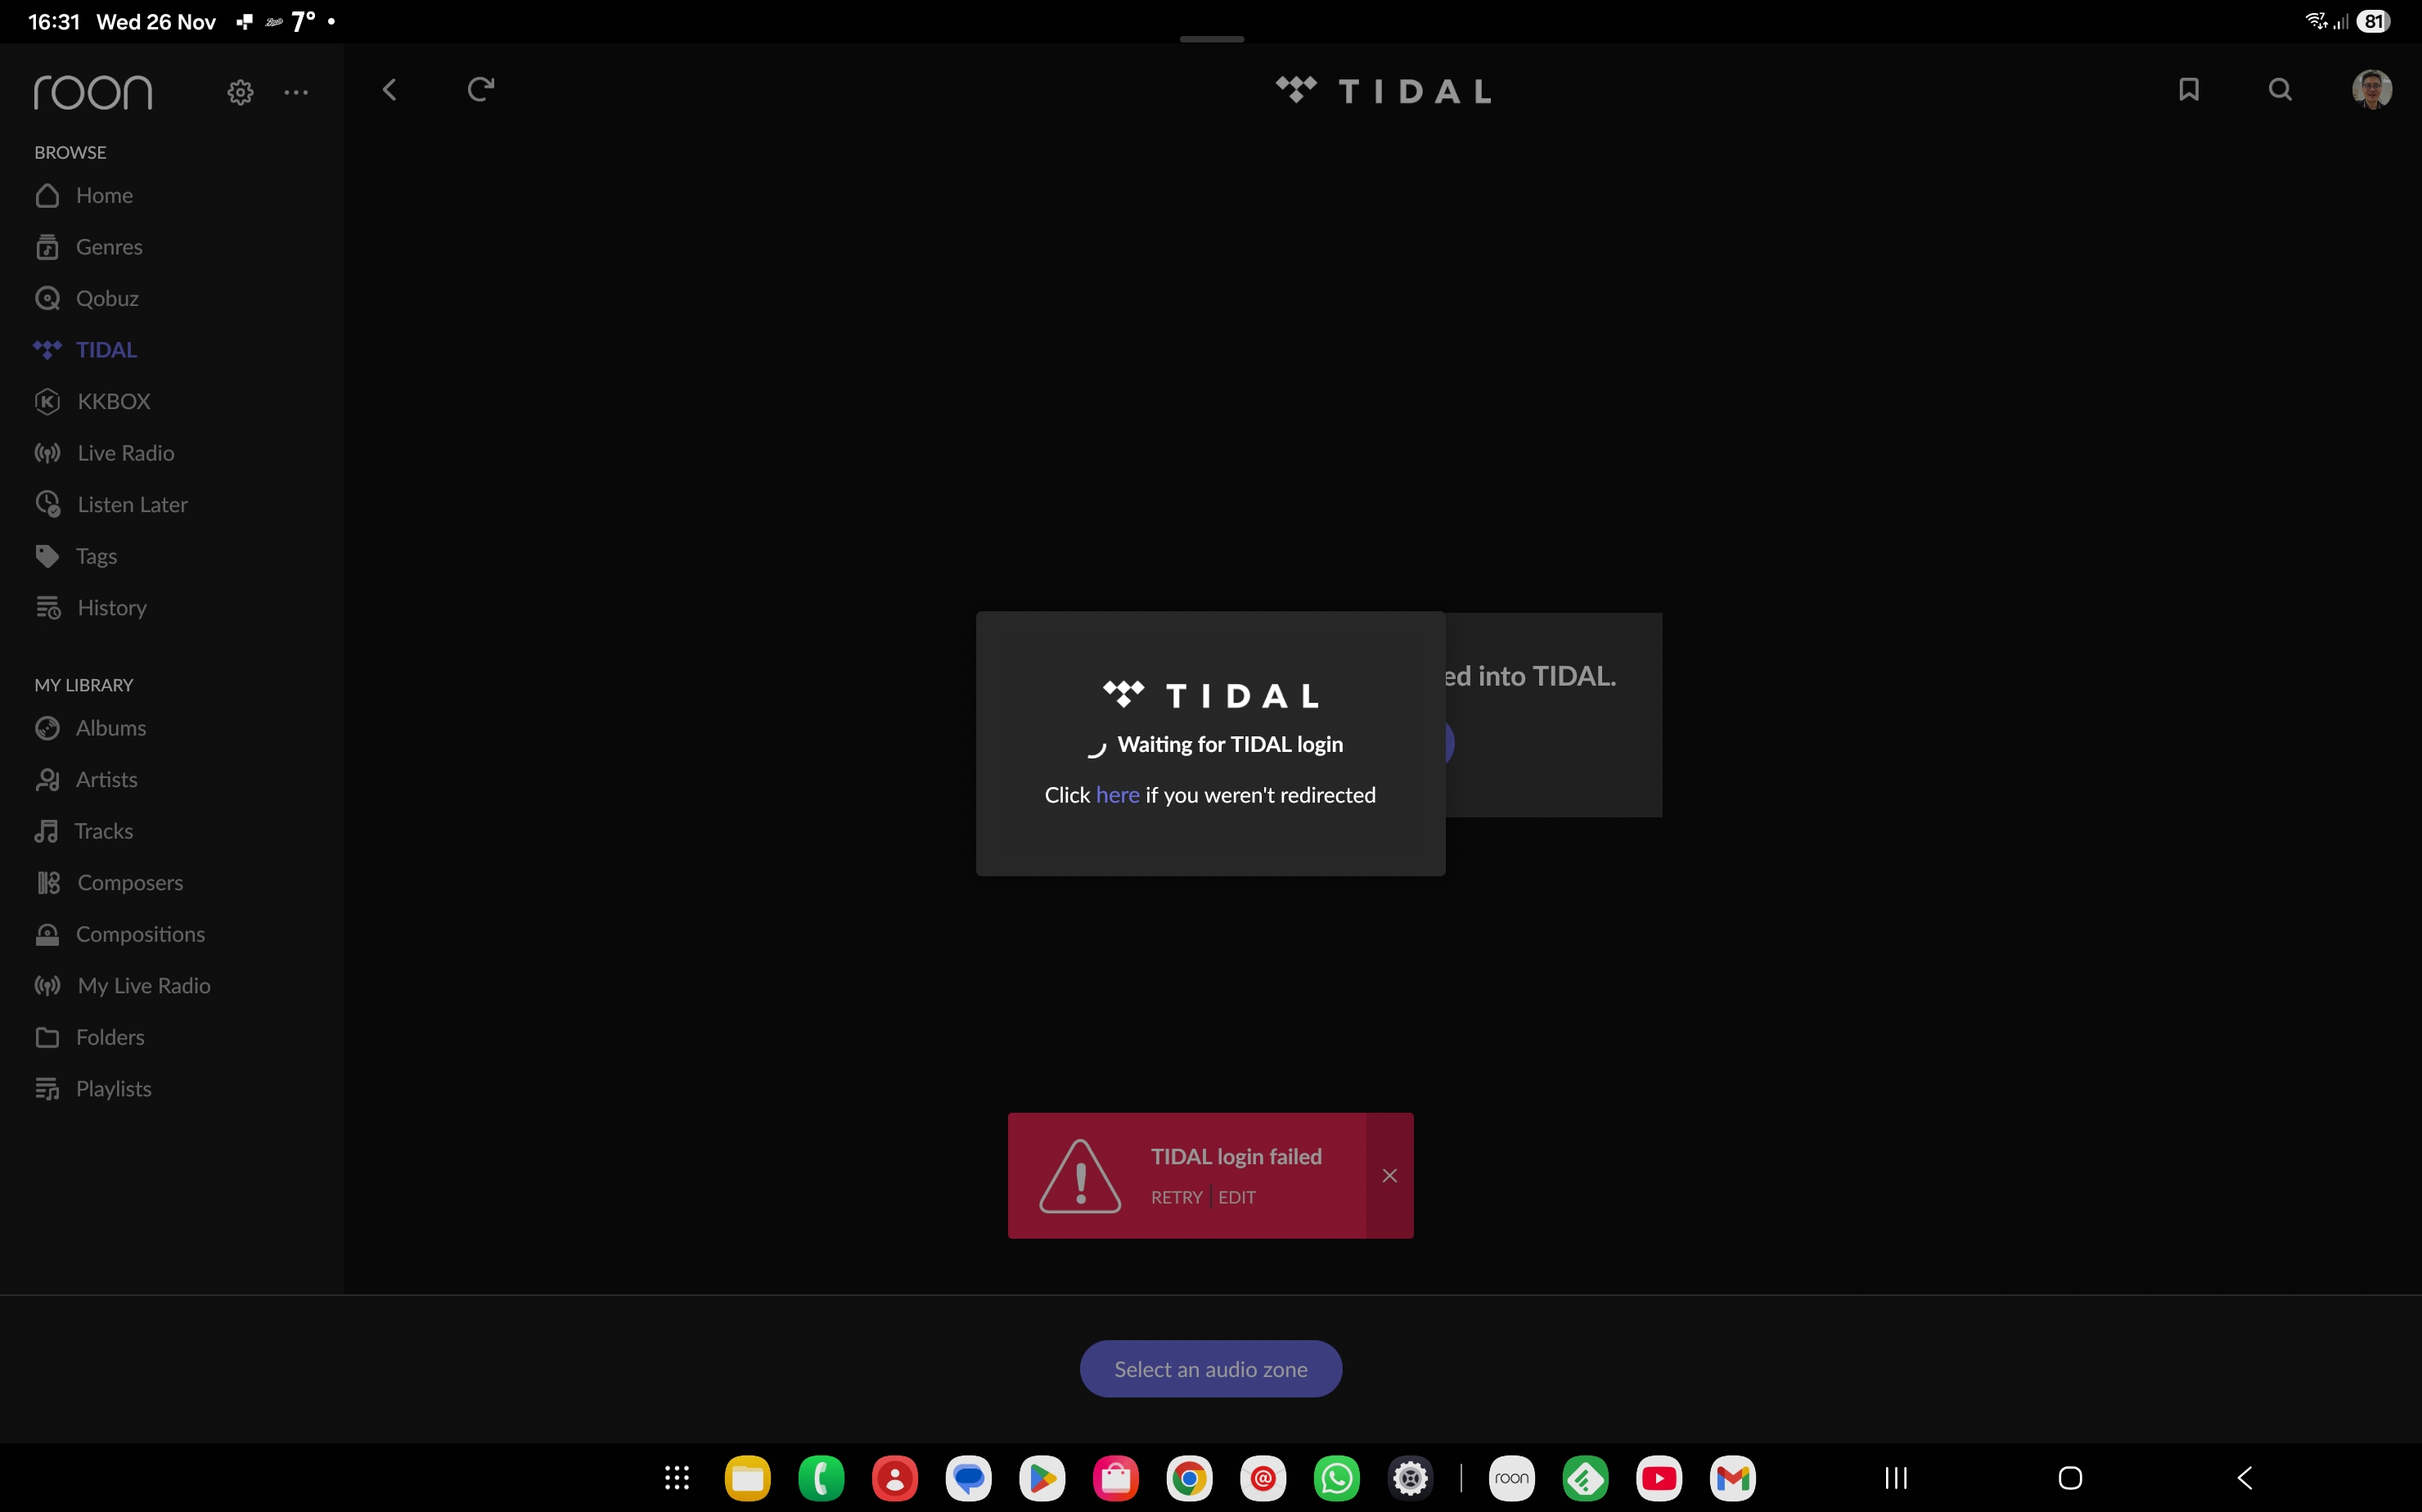Select an audio zone

pos(1210,1369)
